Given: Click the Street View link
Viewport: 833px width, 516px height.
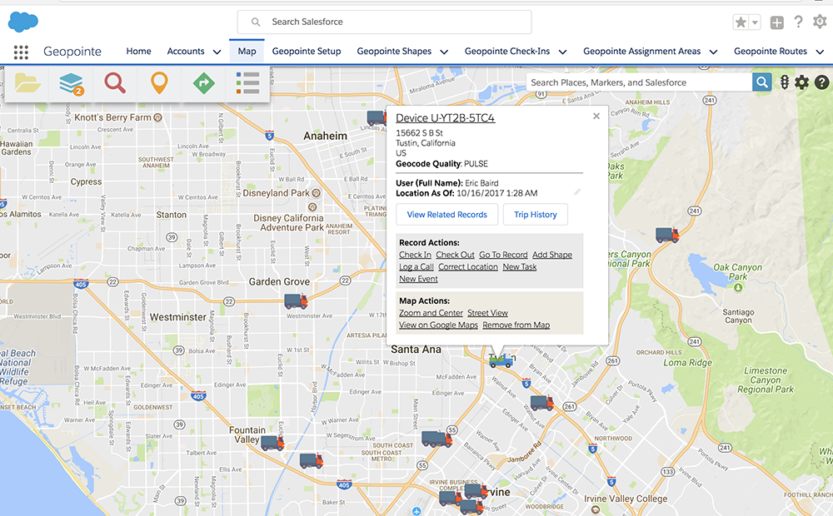Looking at the screenshot, I should click(488, 312).
